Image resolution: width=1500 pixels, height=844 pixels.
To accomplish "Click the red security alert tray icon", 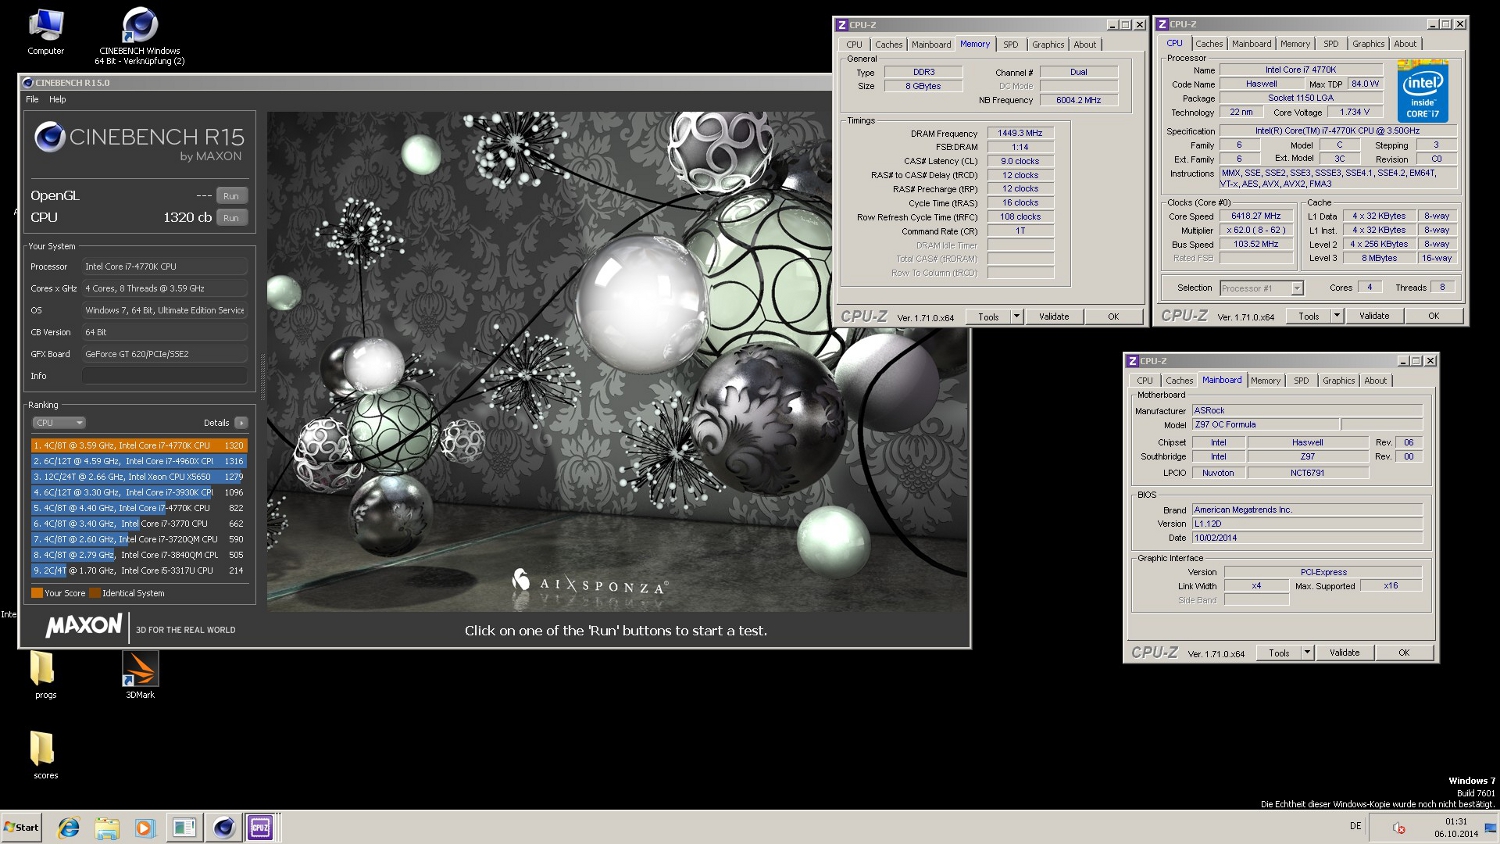I will (x=1399, y=828).
